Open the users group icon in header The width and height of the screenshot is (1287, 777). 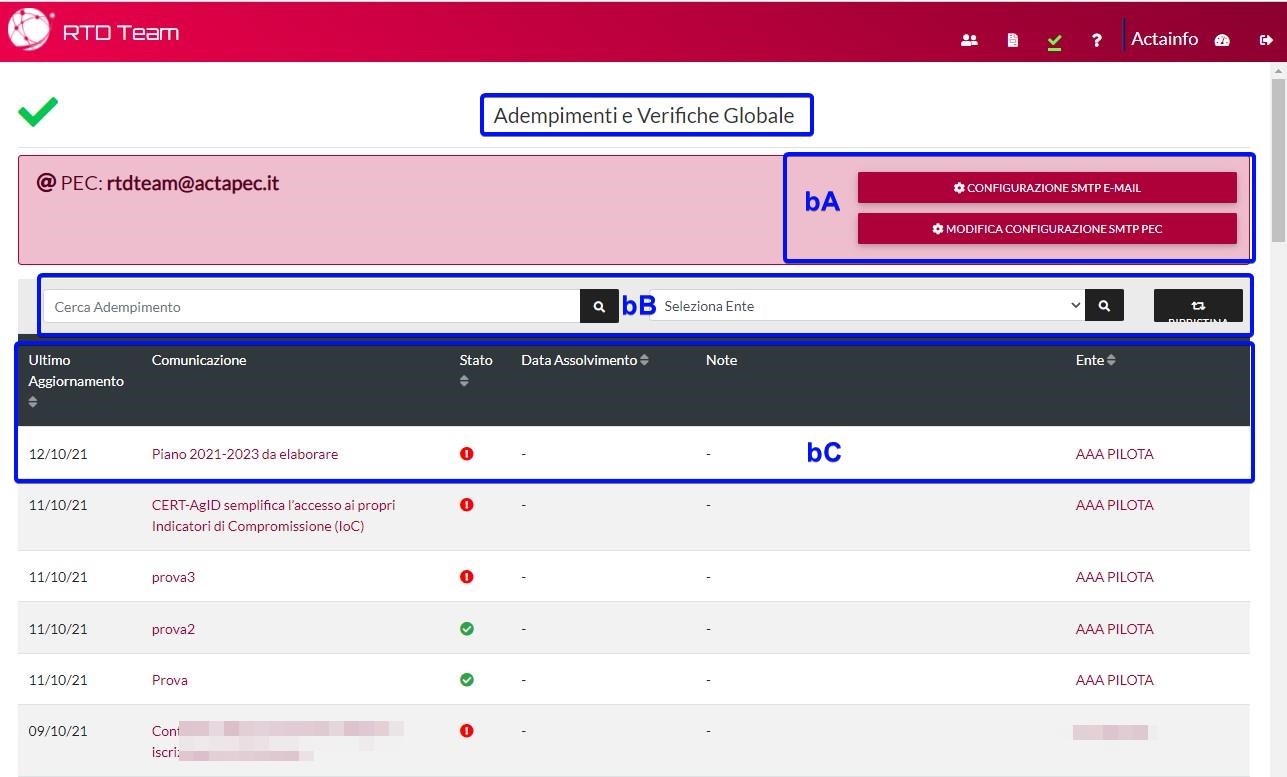pyautogui.click(x=968, y=41)
